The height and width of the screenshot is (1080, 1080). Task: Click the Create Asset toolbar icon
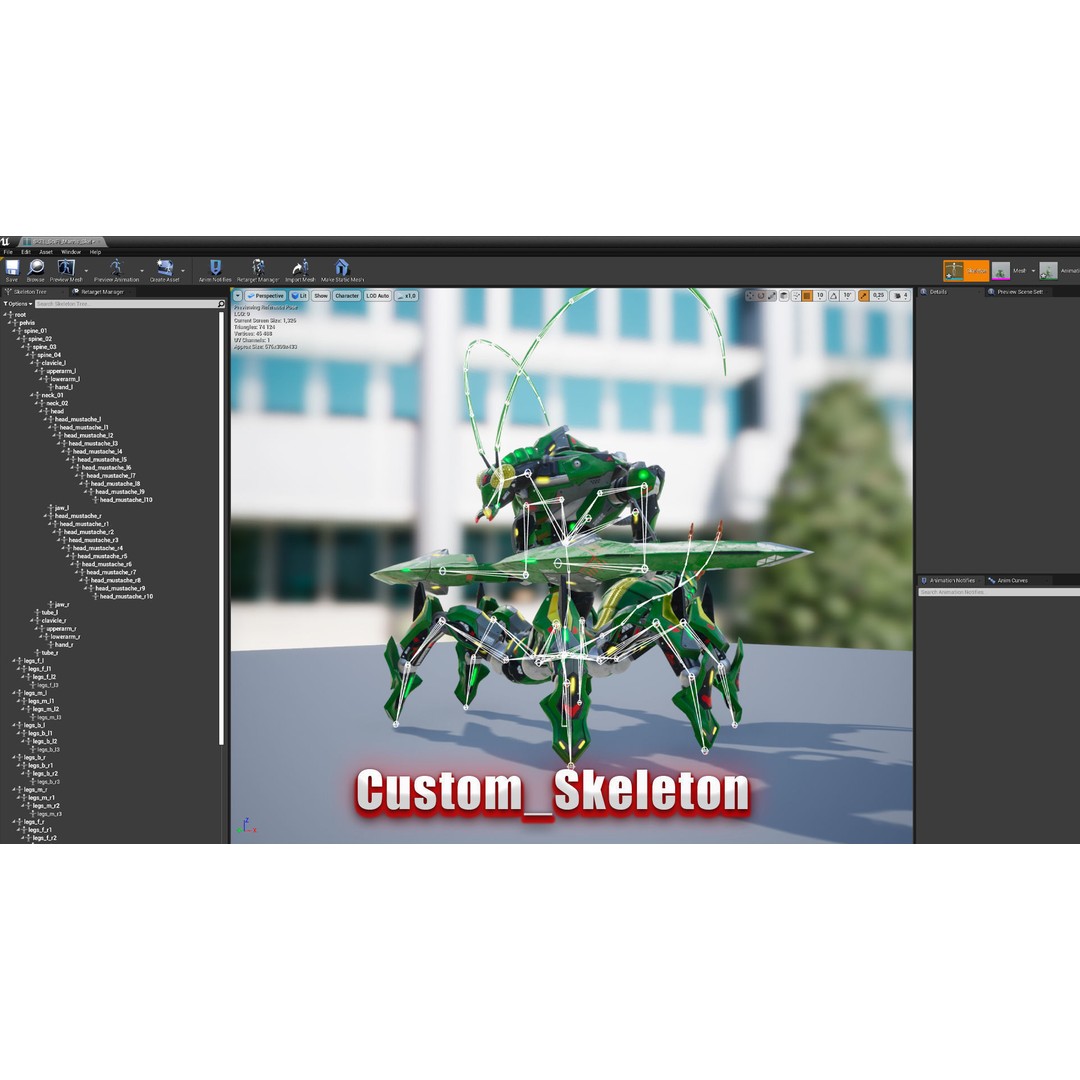click(x=164, y=267)
